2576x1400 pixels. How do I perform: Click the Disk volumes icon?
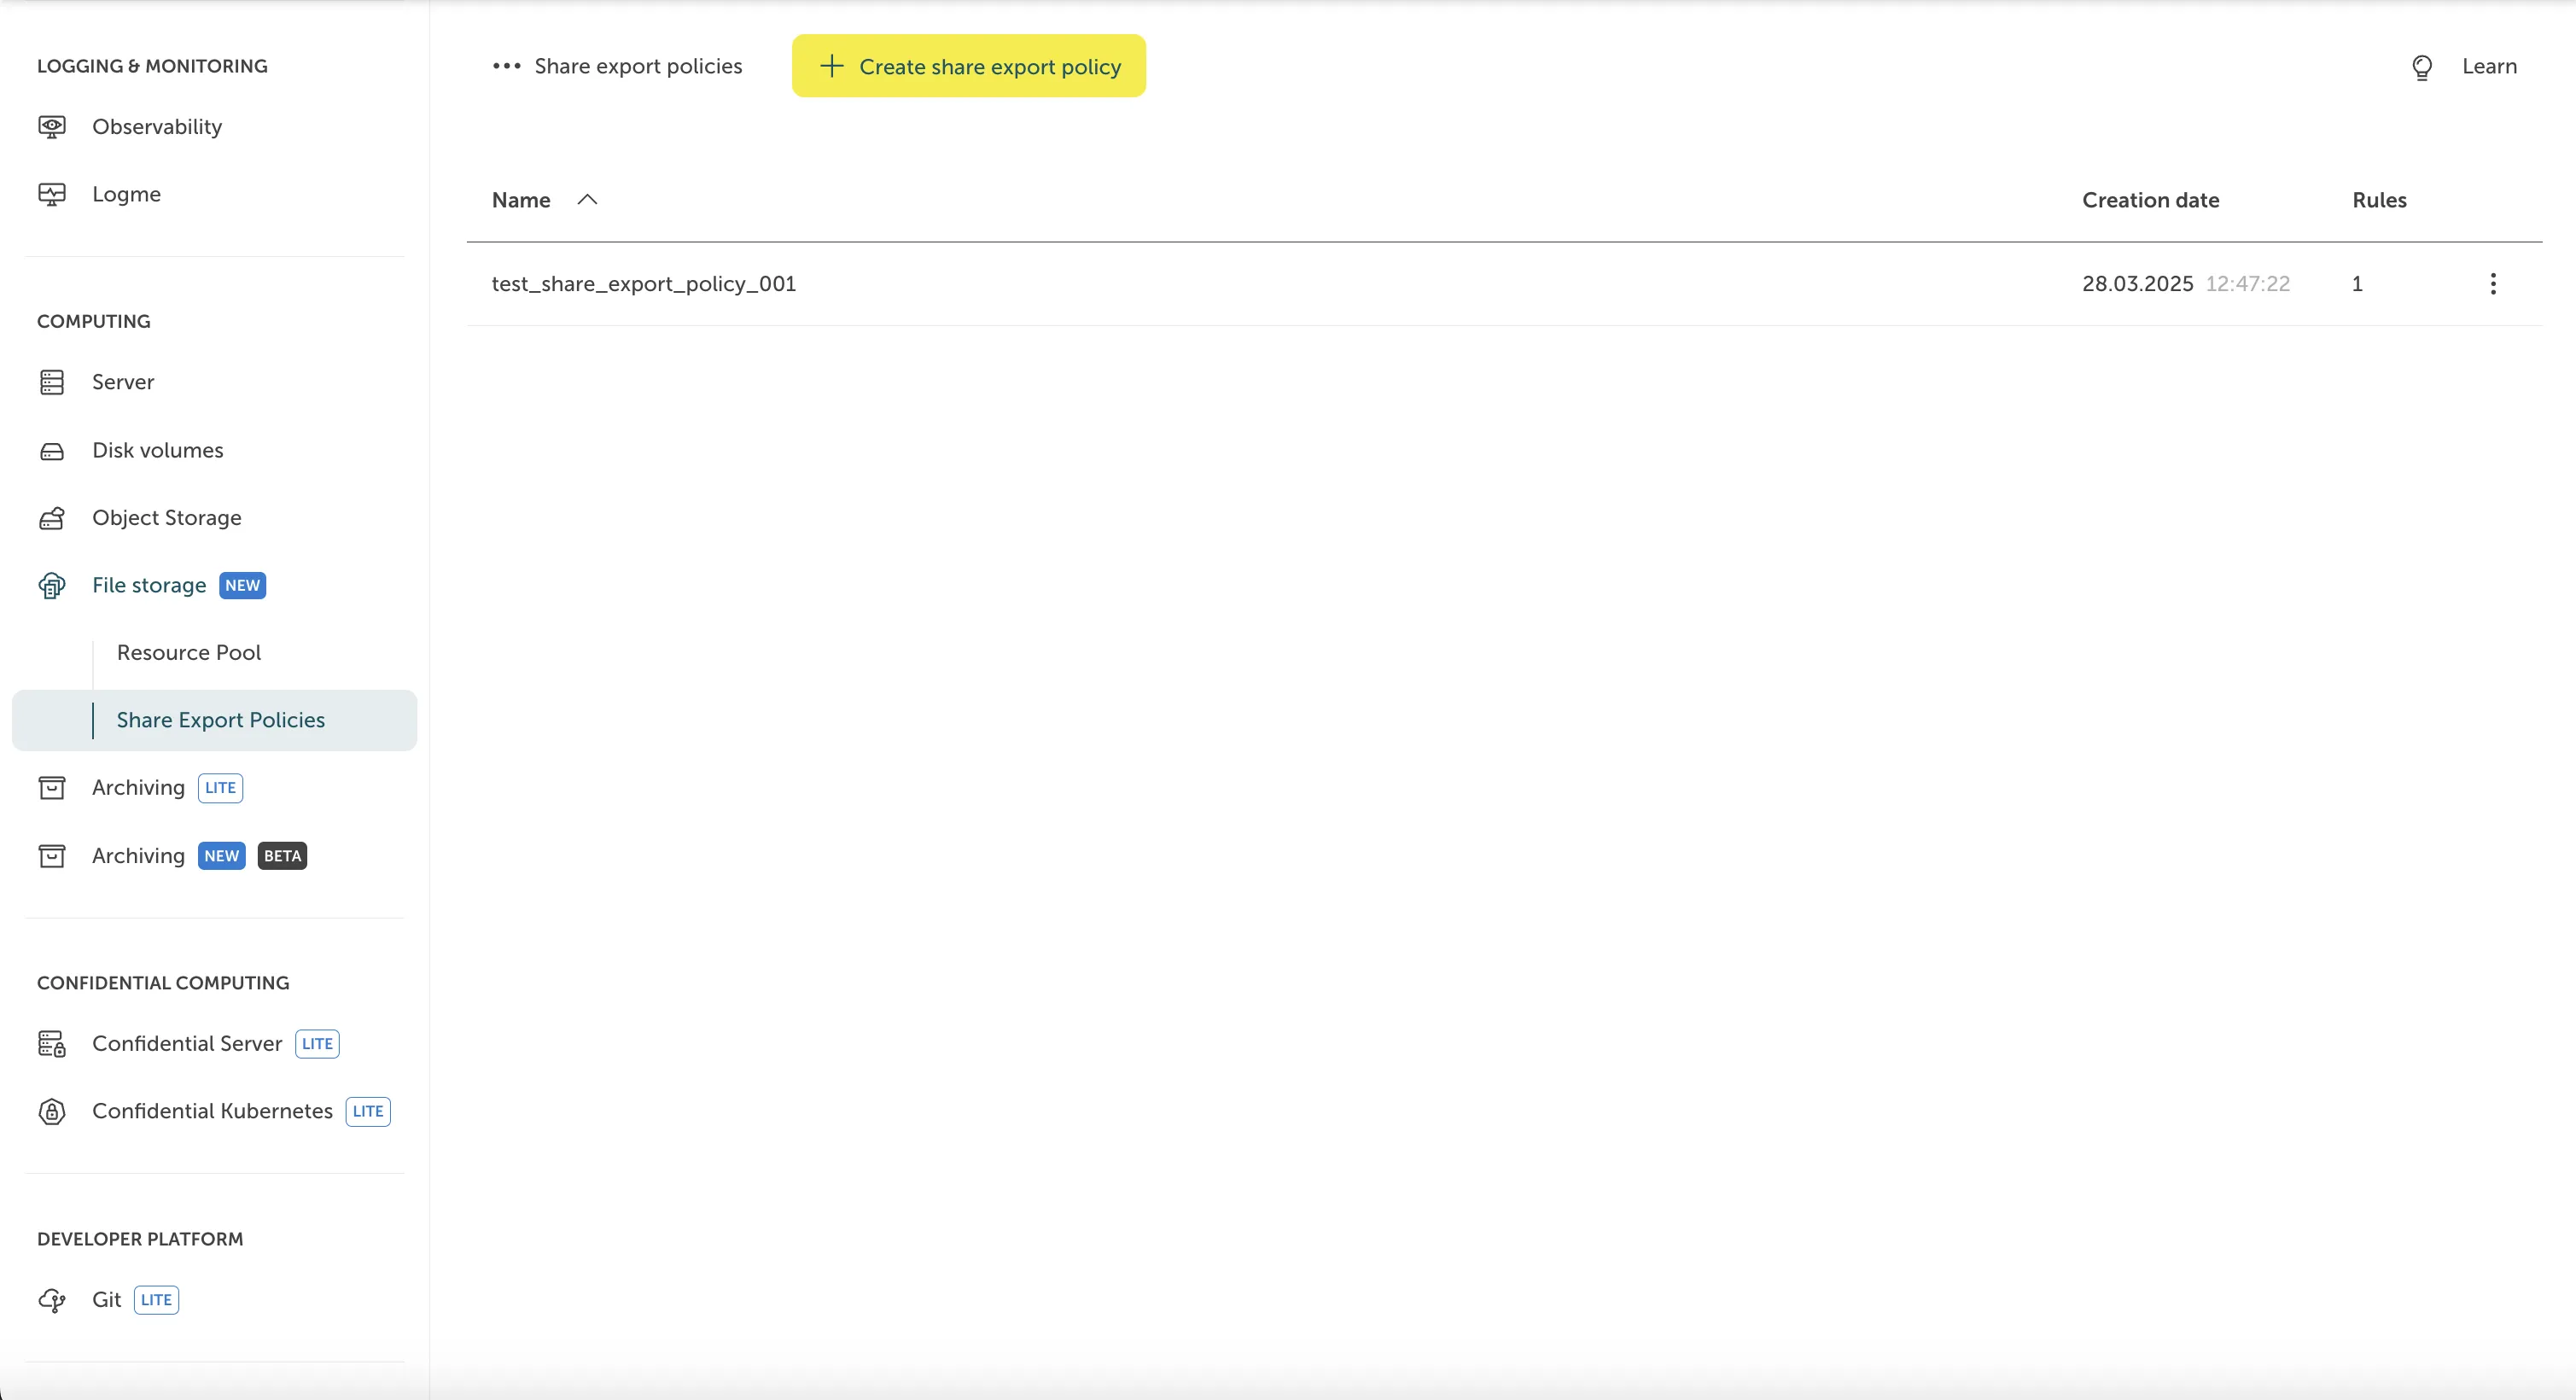click(52, 451)
